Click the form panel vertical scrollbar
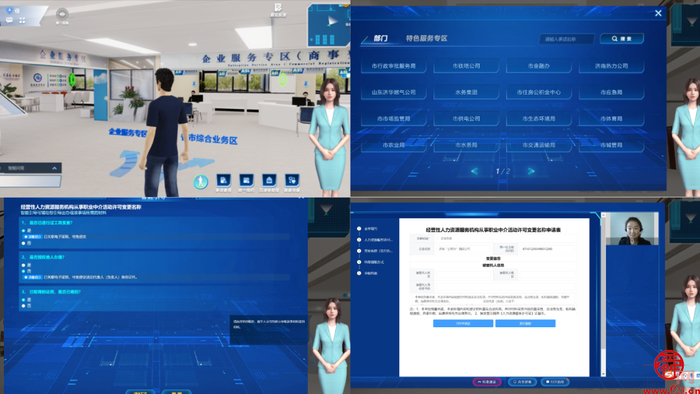This screenshot has height=394, width=700. (604, 294)
